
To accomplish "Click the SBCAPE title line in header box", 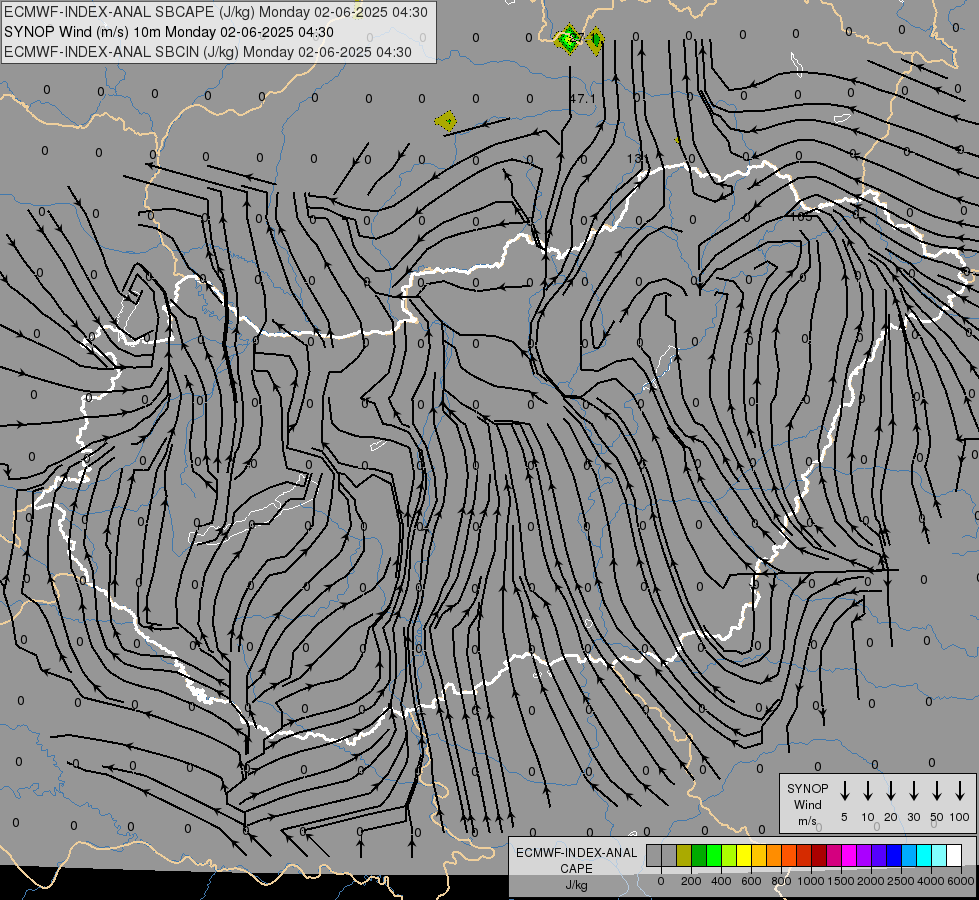I will tap(216, 12).
